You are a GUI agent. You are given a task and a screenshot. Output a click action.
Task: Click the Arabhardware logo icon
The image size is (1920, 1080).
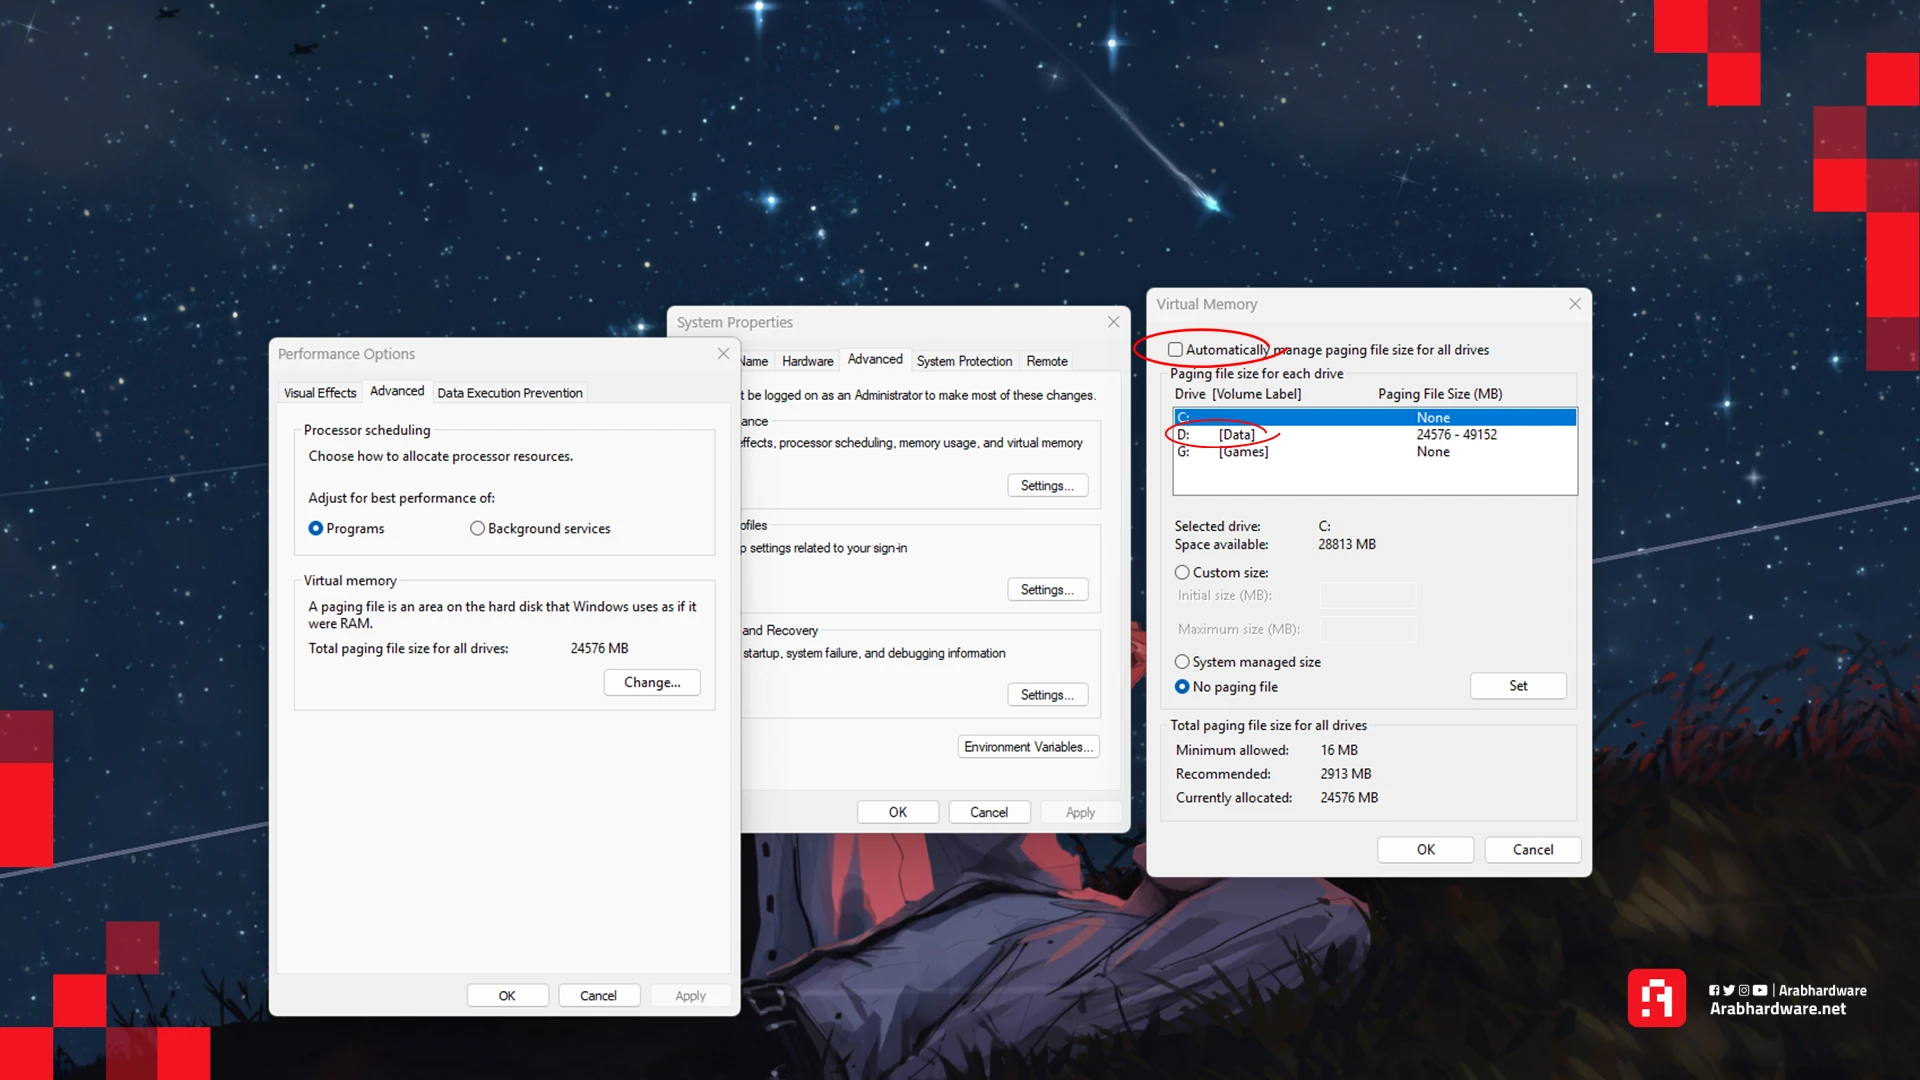(x=1656, y=998)
